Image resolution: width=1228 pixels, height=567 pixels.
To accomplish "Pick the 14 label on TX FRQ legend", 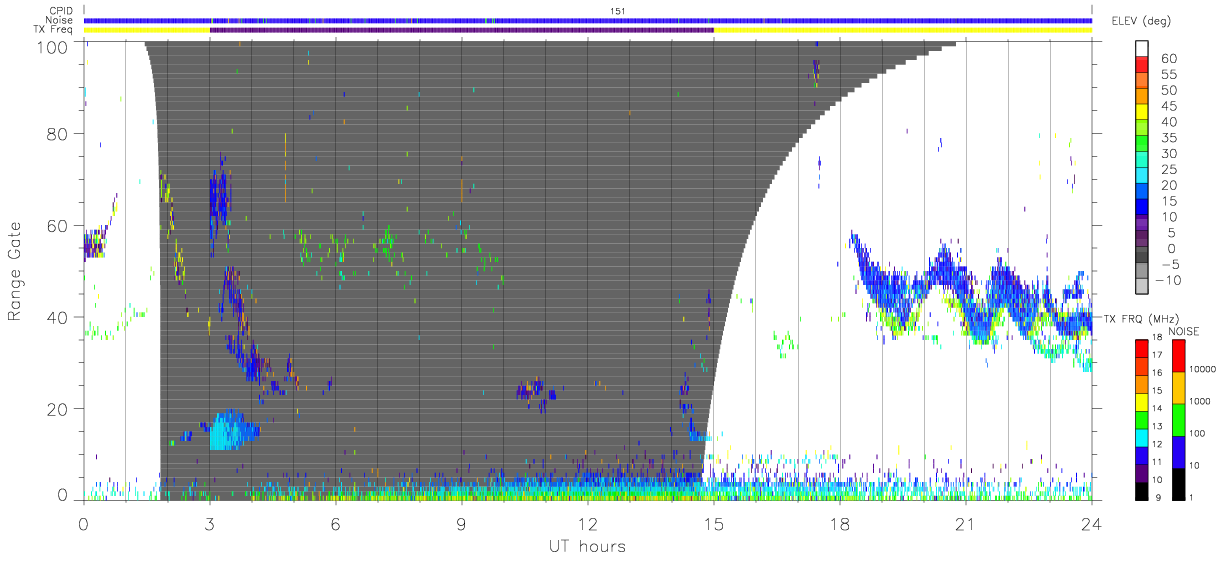I will point(1155,408).
